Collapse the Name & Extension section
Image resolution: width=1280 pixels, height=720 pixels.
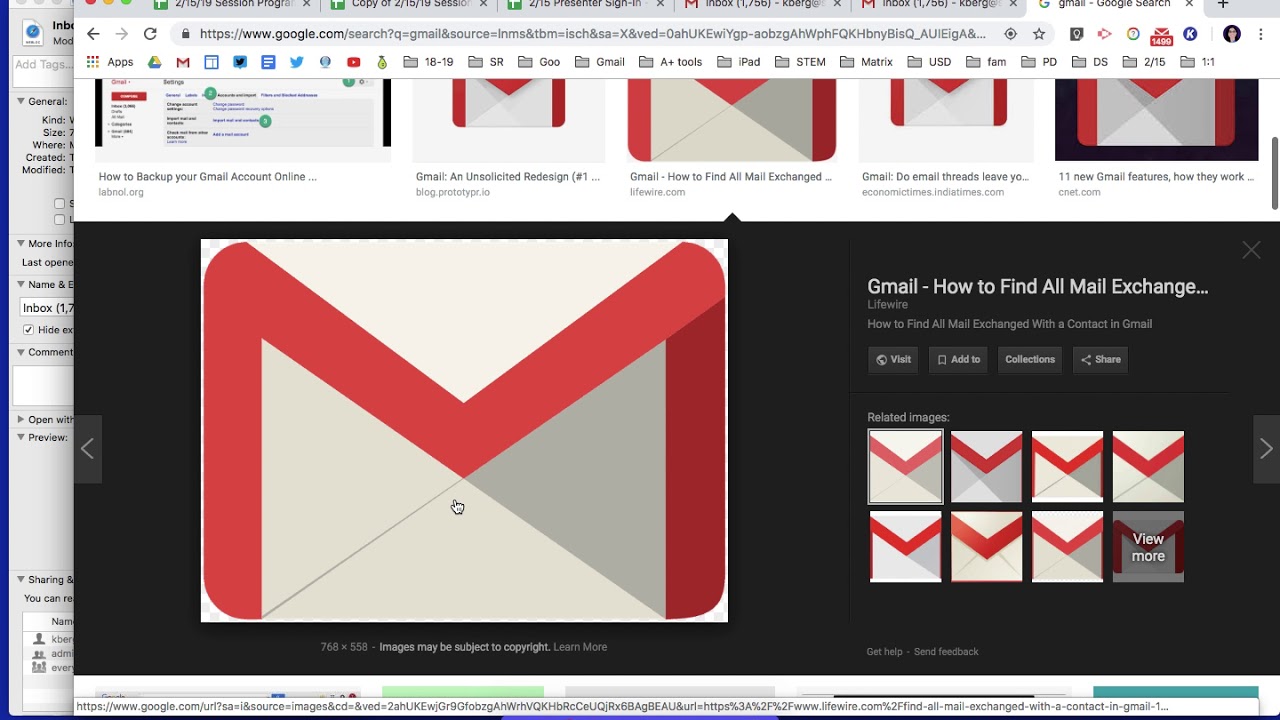tap(20, 284)
